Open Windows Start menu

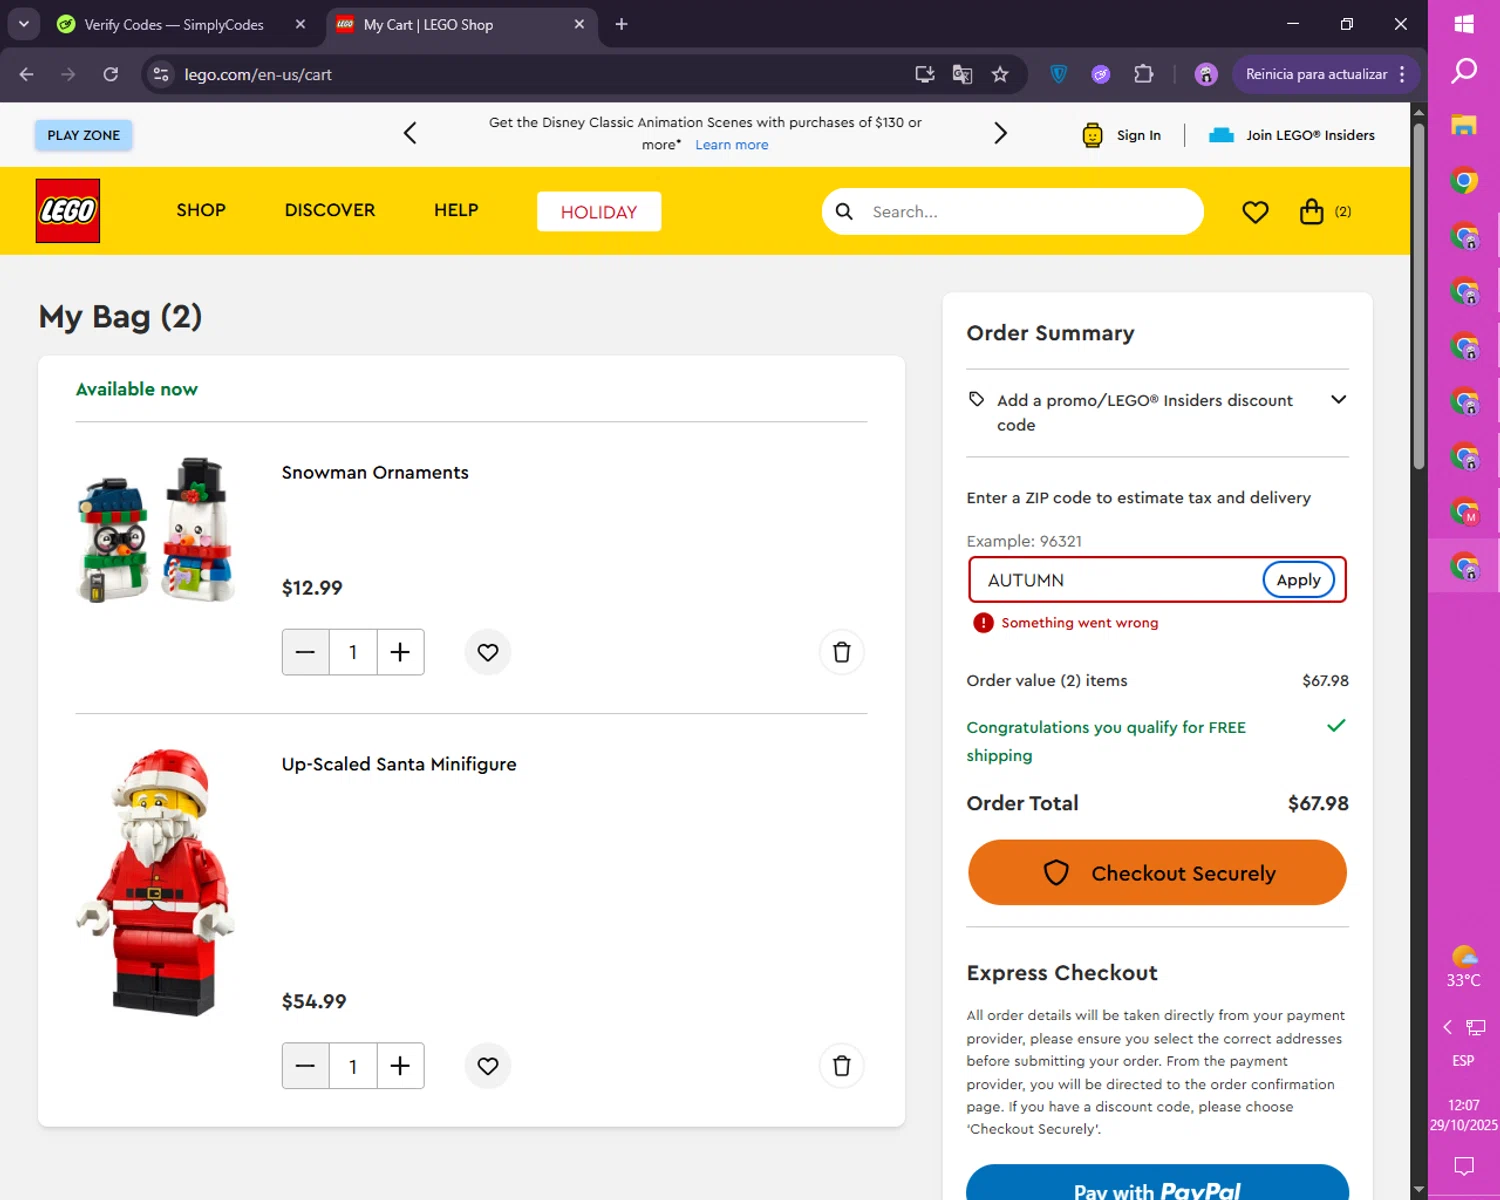click(x=1464, y=24)
